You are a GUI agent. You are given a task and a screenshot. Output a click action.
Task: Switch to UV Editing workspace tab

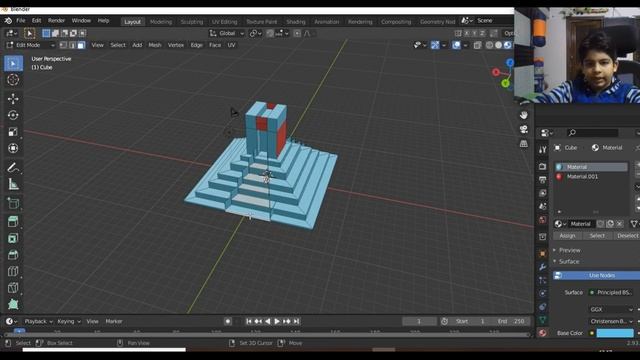pos(224,22)
